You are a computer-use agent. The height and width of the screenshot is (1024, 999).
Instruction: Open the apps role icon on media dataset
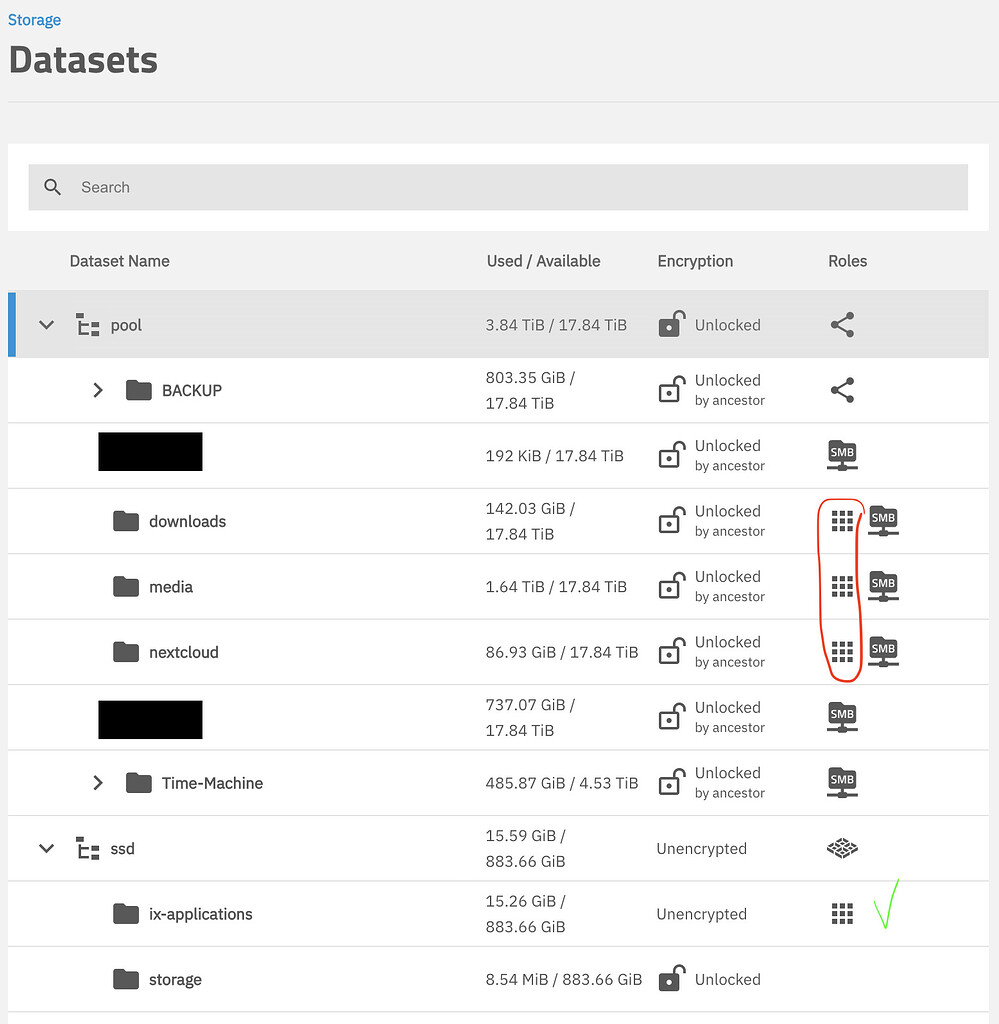pyautogui.click(x=841, y=586)
